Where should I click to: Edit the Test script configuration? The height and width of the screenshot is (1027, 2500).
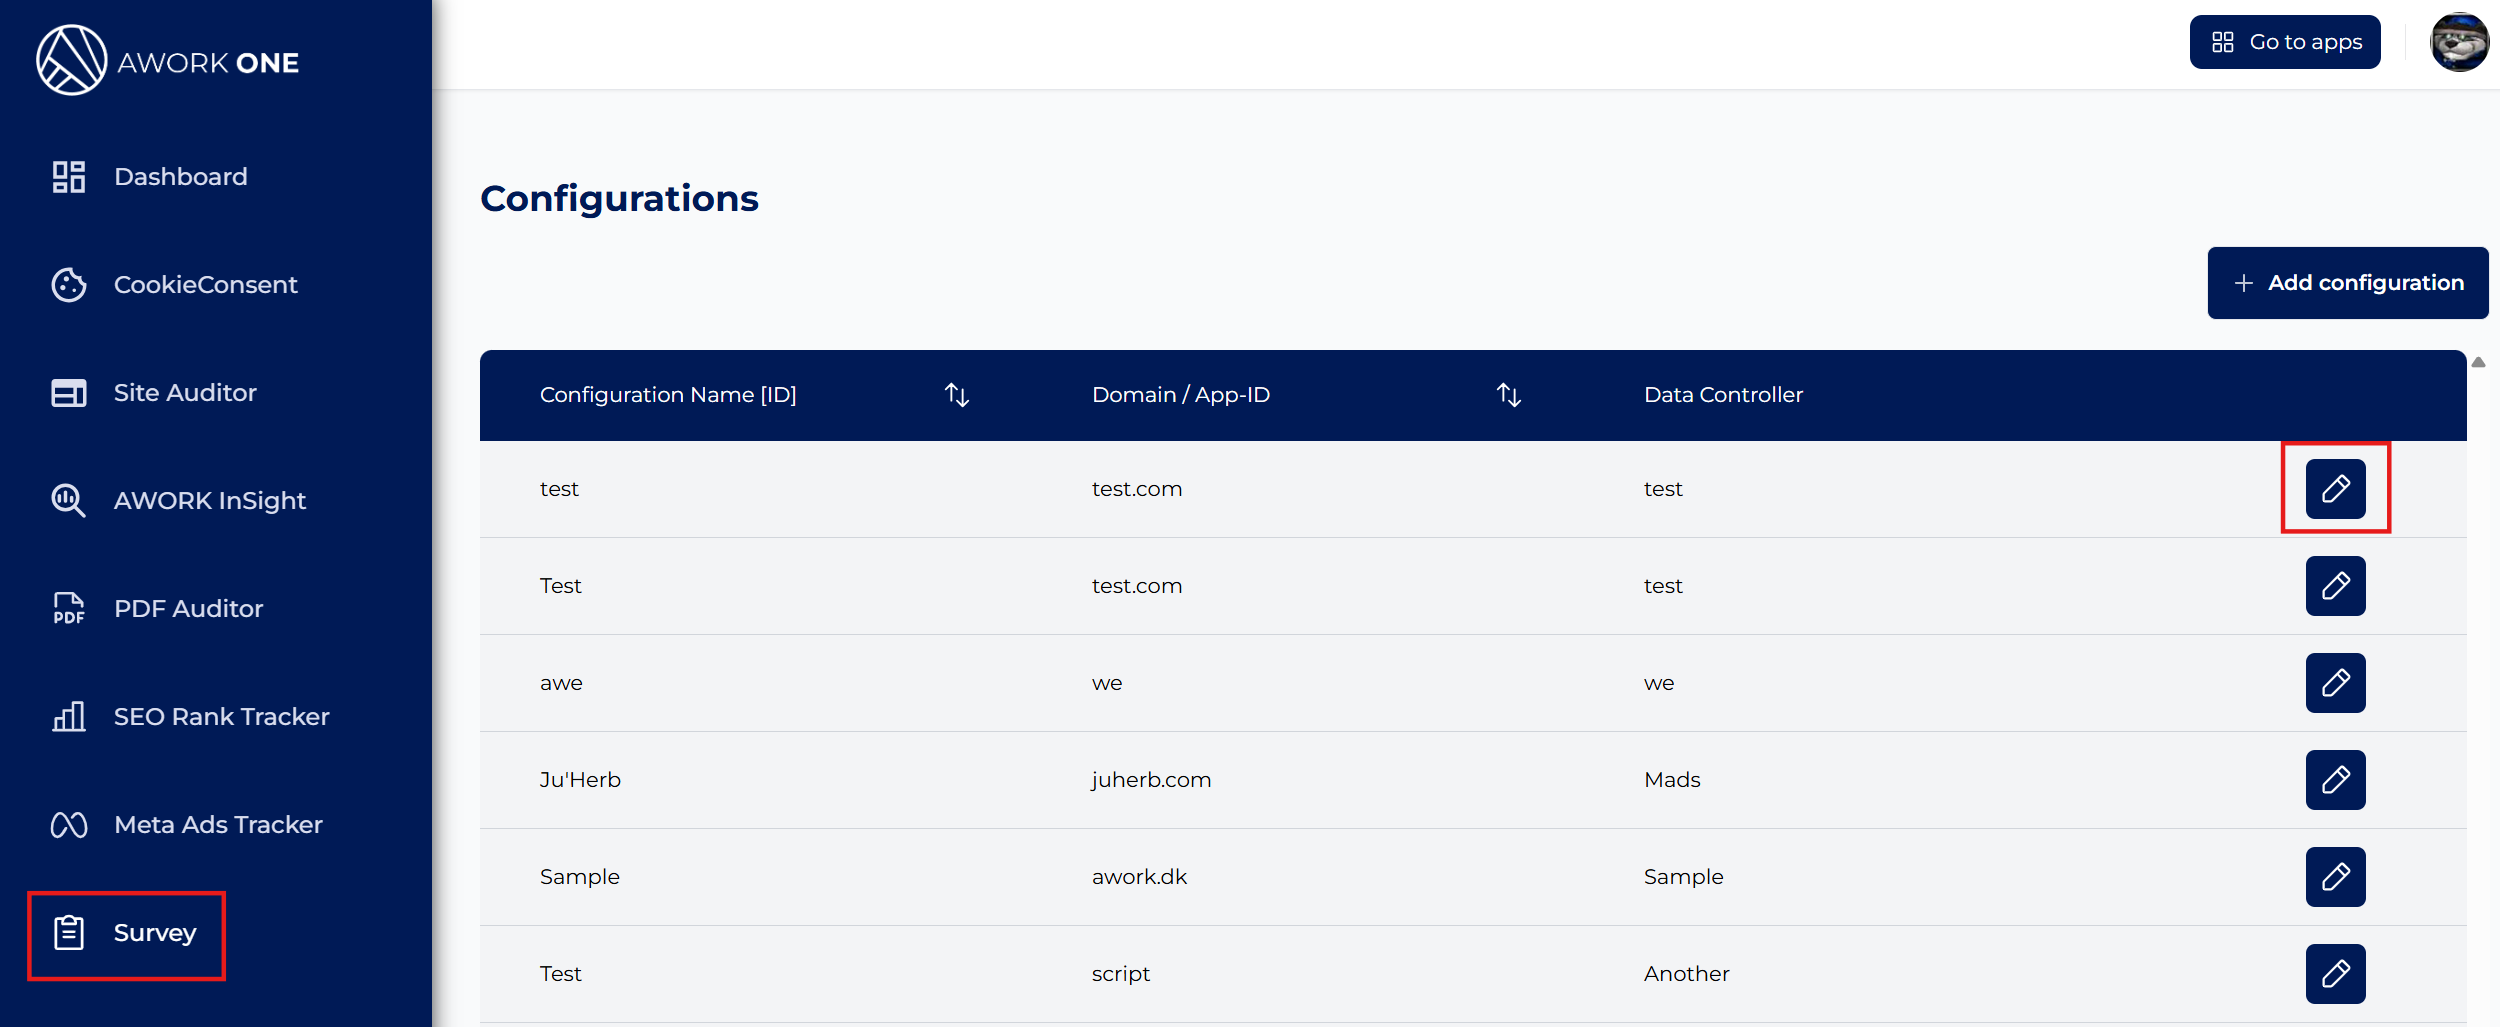(2335, 974)
